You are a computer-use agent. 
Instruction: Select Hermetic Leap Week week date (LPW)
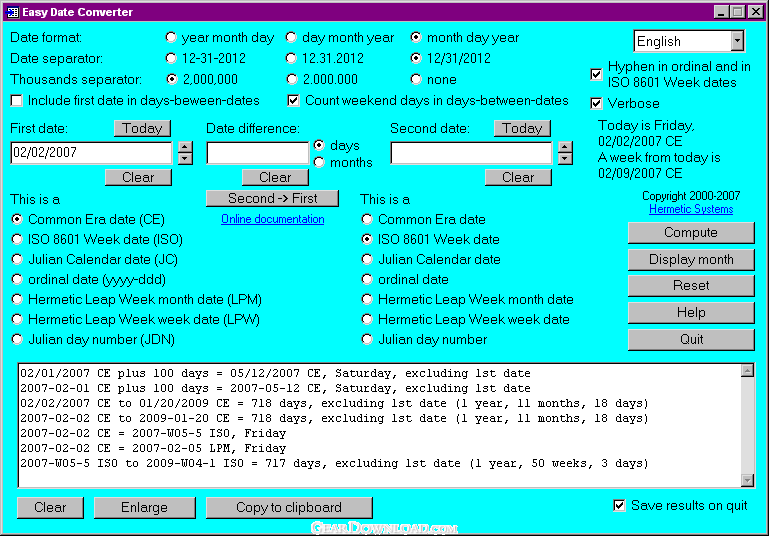tap(17, 319)
